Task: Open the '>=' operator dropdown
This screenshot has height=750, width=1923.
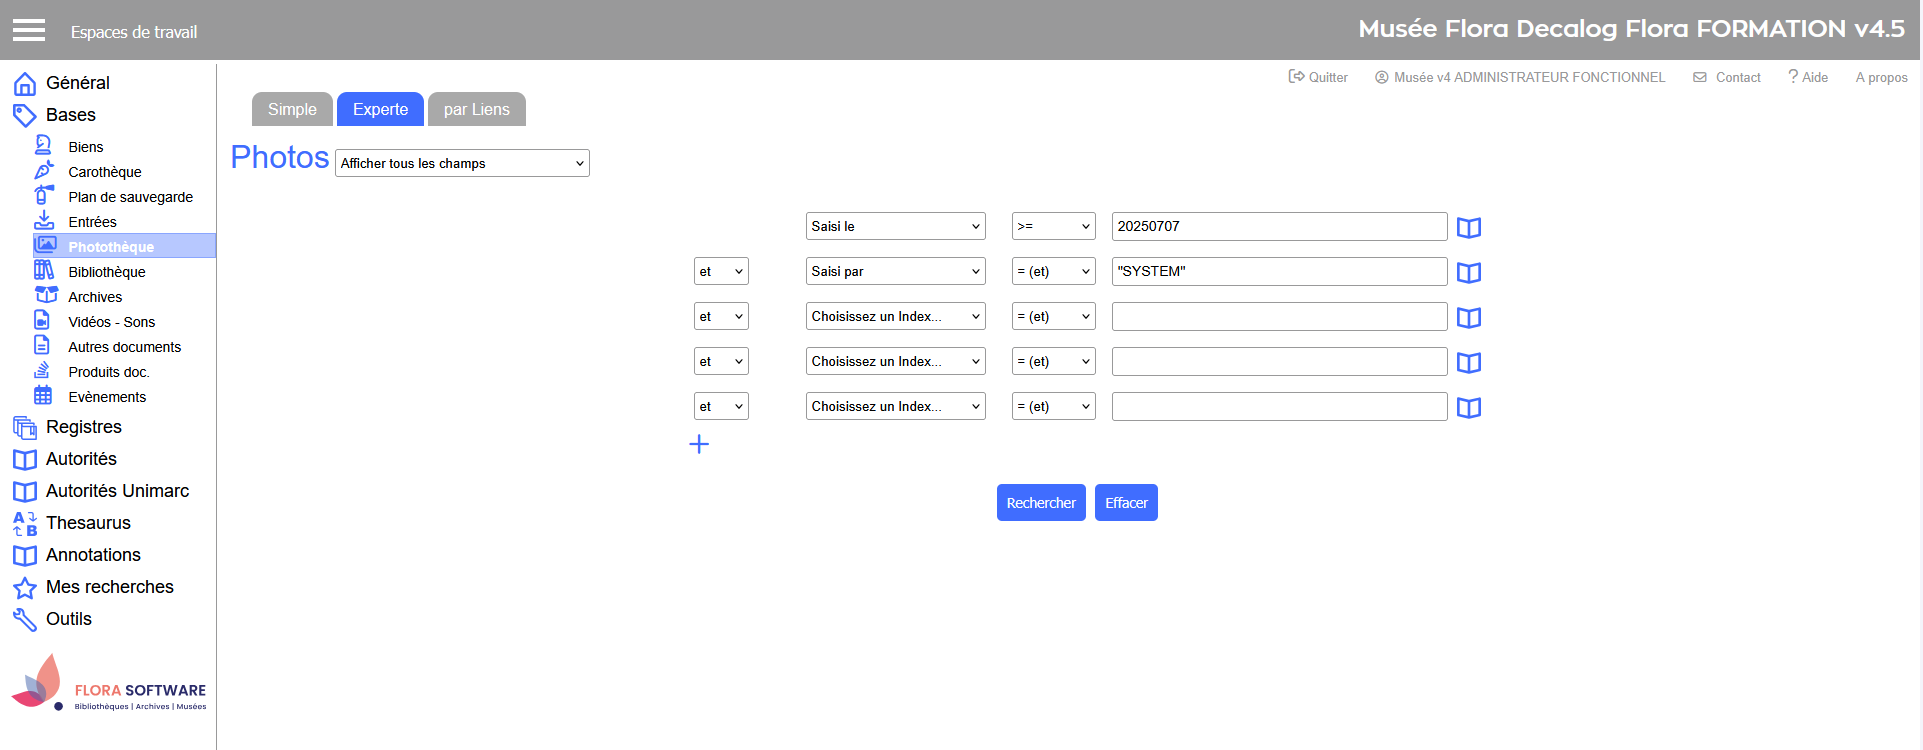Action: tap(1053, 226)
